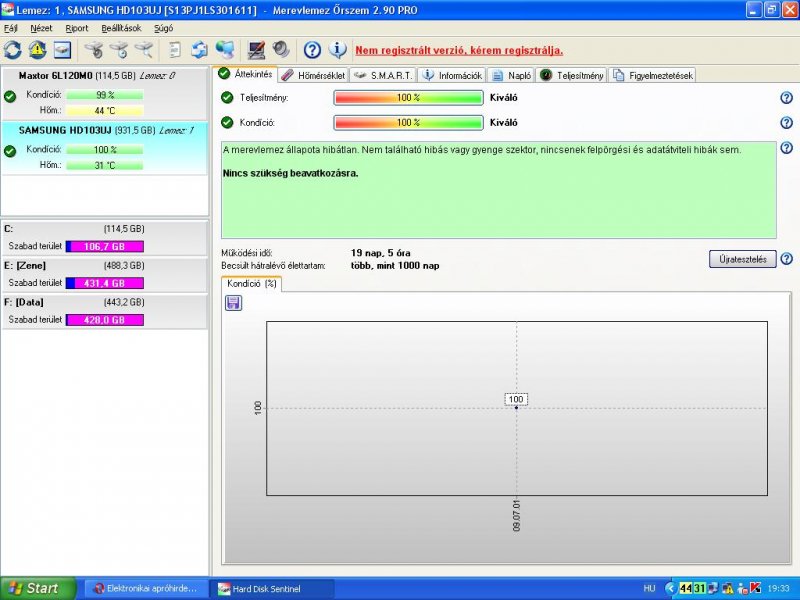Click help icon next to Teljesítmény bar
Screen dimensions: 800x600
[787, 98]
